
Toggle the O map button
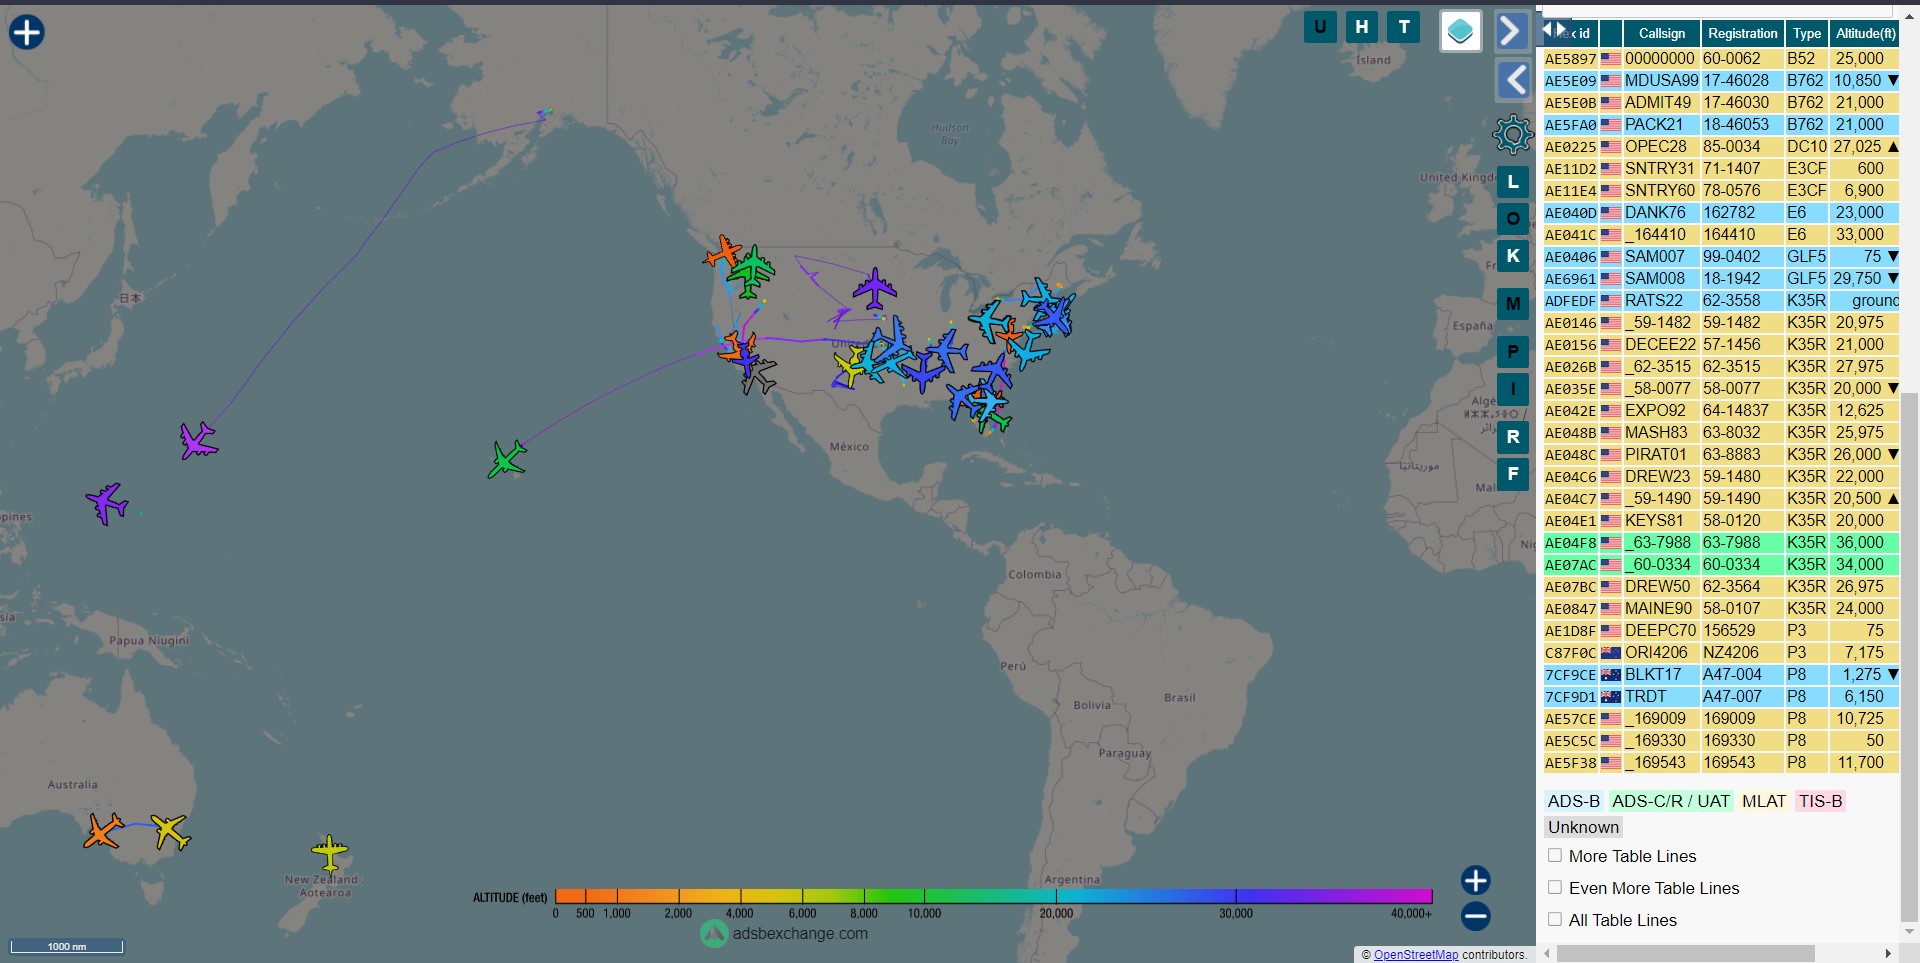coord(1513,219)
